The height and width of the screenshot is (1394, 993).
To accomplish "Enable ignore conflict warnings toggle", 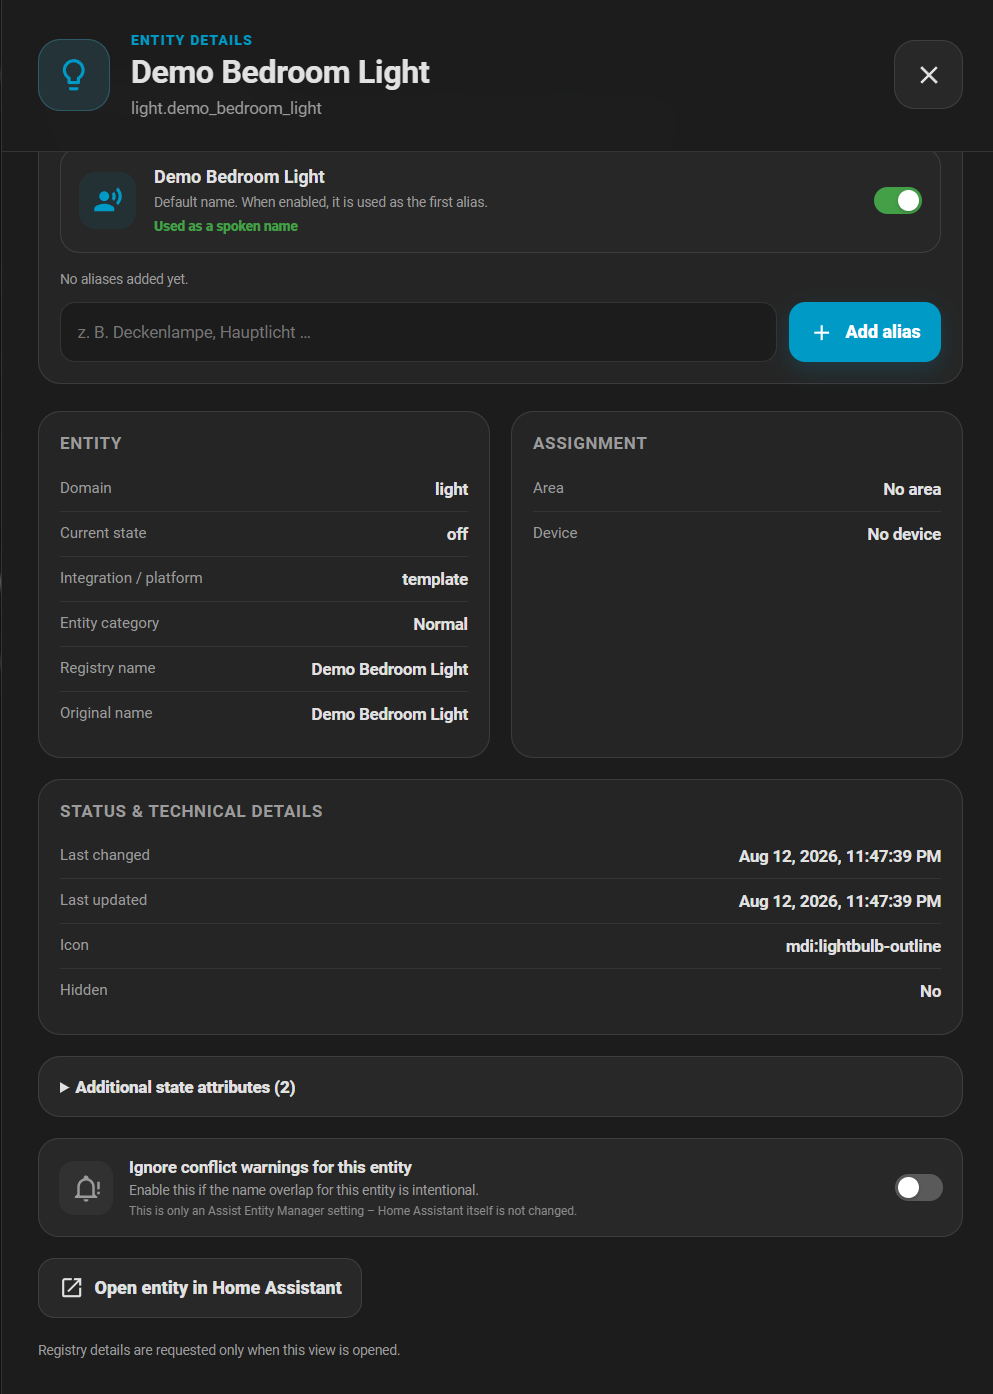I will (919, 1188).
